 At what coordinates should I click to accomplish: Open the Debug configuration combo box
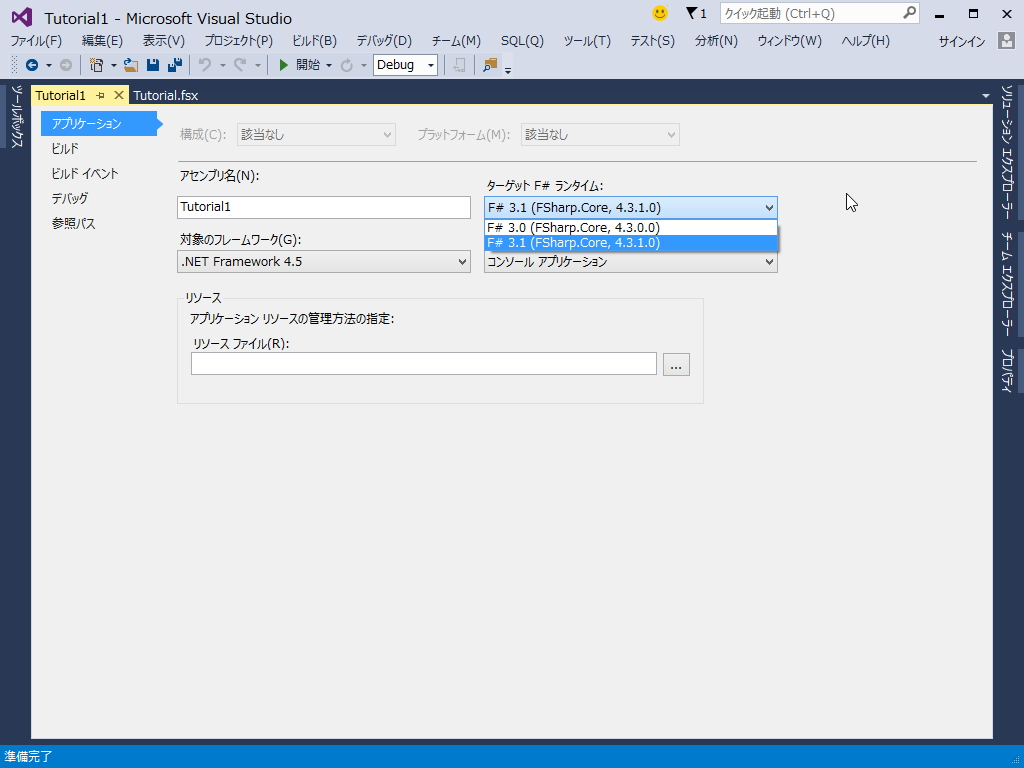(404, 65)
